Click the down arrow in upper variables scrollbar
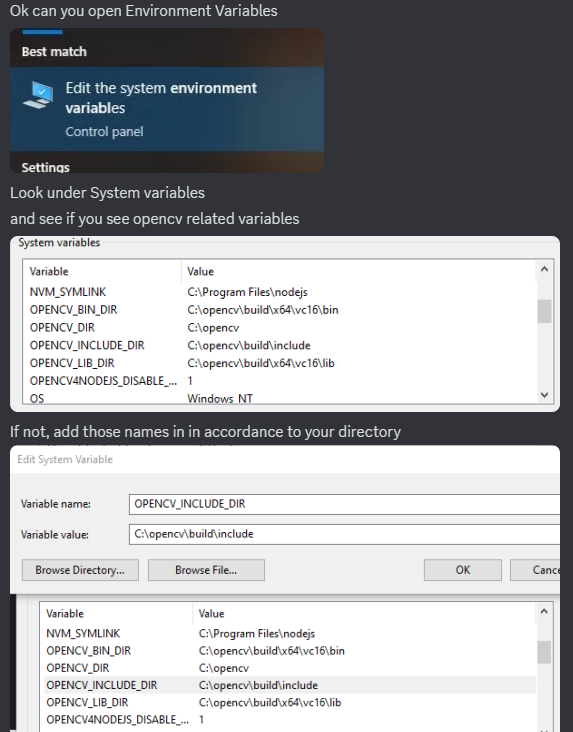The image size is (573, 732). click(x=544, y=395)
